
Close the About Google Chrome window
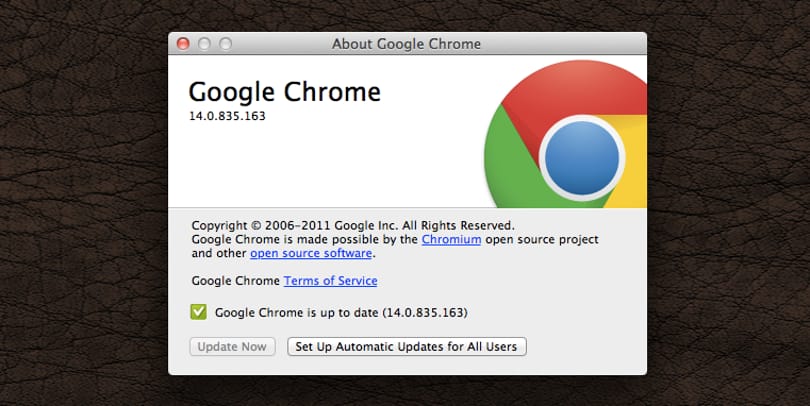click(183, 44)
